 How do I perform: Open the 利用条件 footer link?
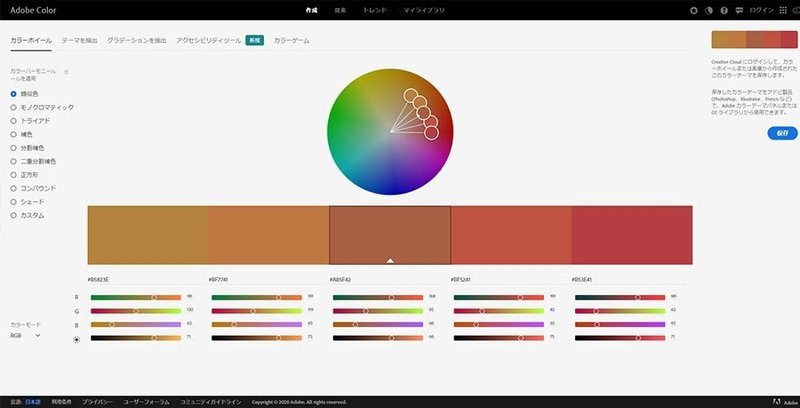pyautogui.click(x=61, y=402)
